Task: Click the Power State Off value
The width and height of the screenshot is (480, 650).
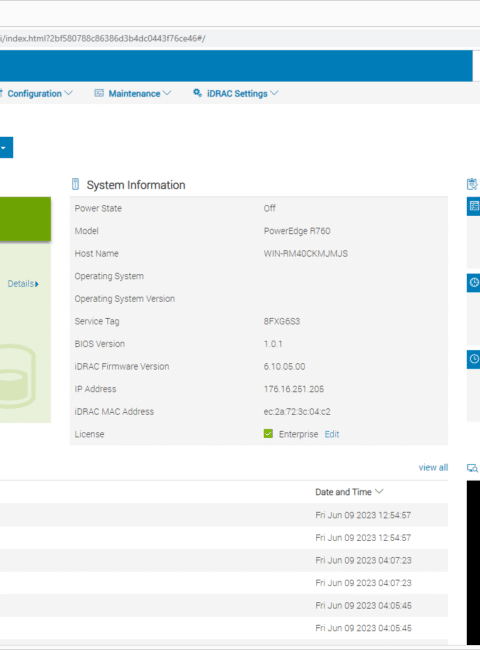Action: click(x=269, y=208)
